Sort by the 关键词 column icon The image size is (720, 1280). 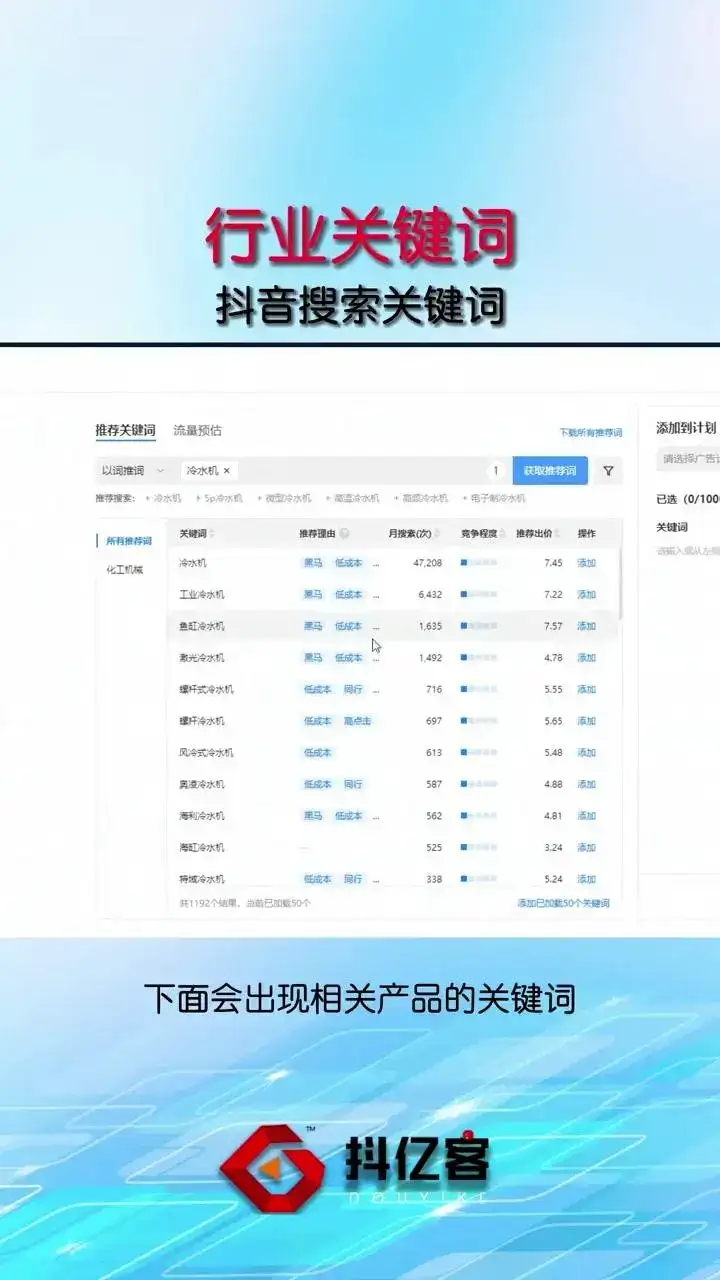pyautogui.click(x=212, y=534)
